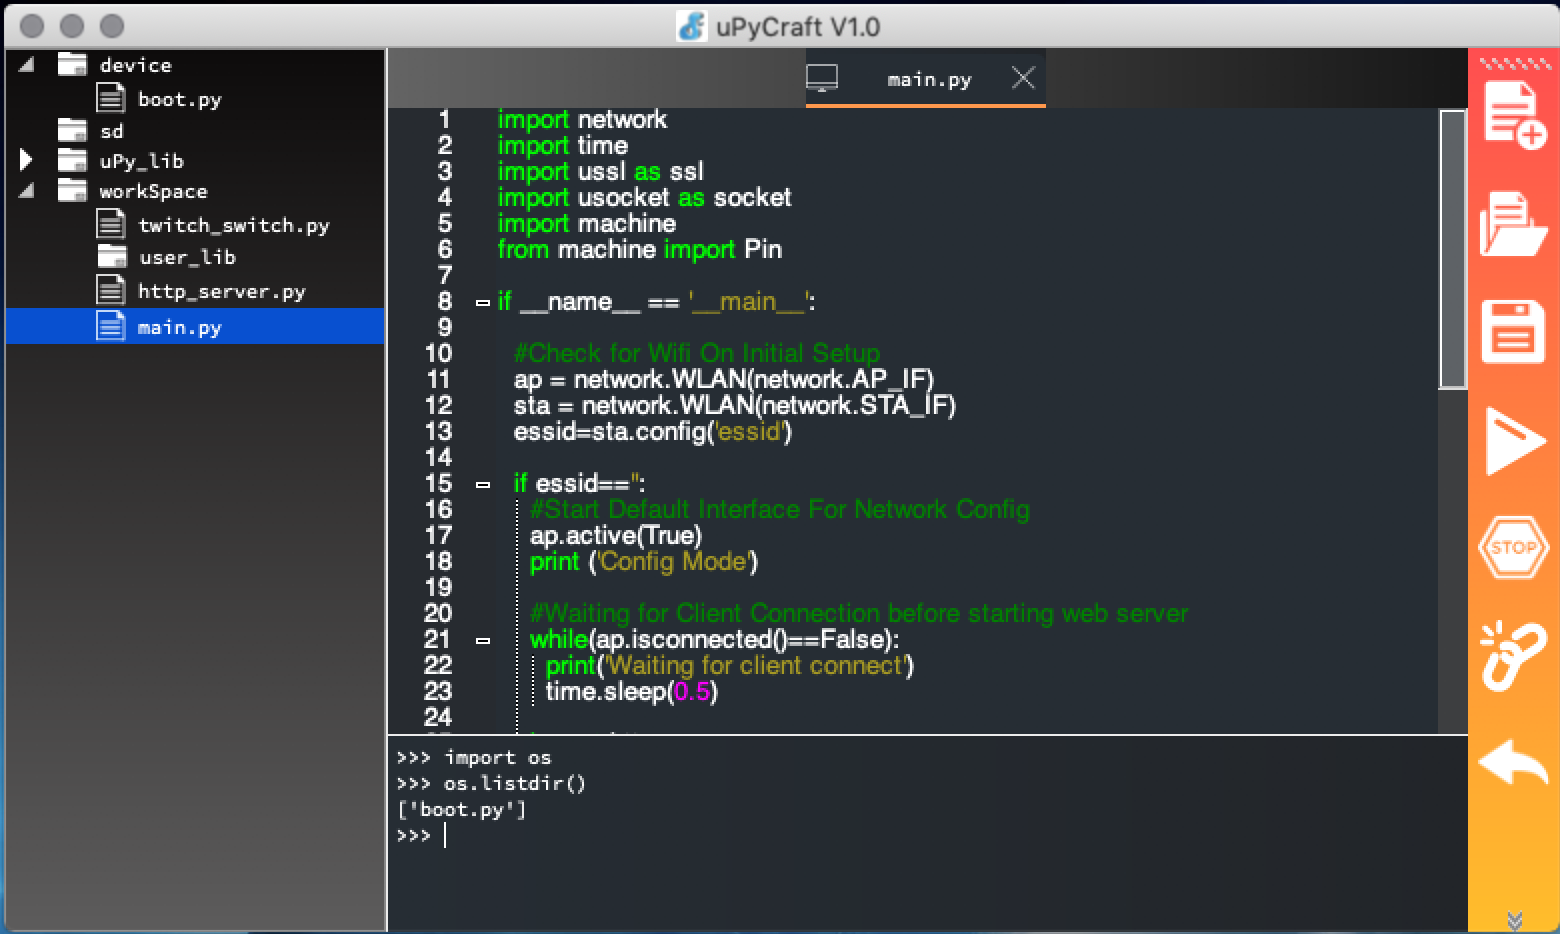This screenshot has height=934, width=1560.
Task: Click the undo arrow icon in the toolbar
Action: (1513, 763)
